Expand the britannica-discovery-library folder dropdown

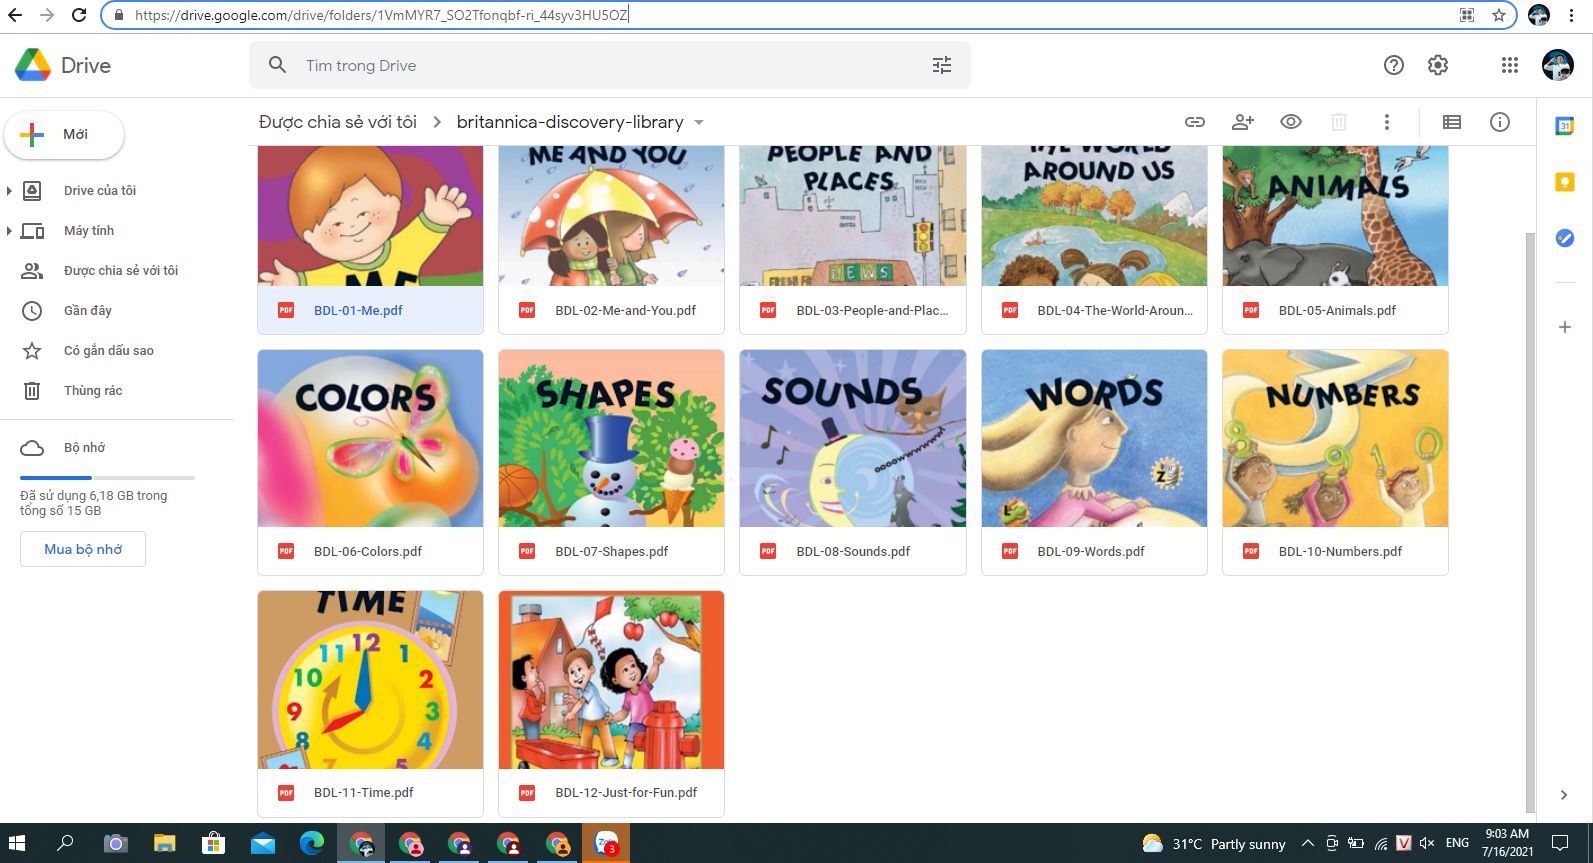click(x=699, y=123)
